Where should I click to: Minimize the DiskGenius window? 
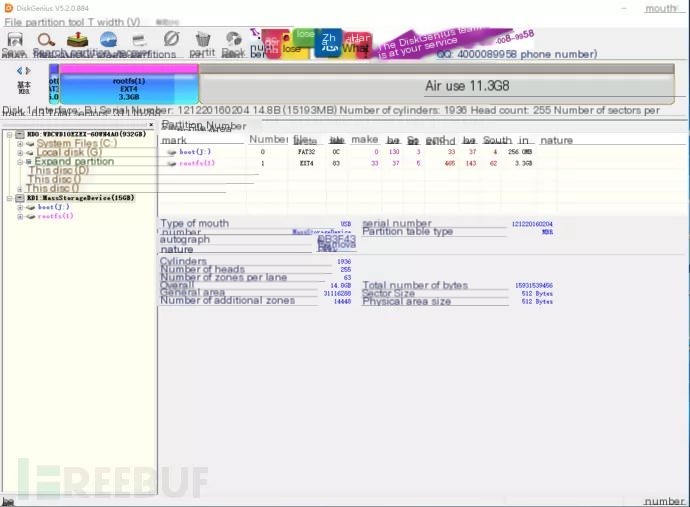[624, 8]
